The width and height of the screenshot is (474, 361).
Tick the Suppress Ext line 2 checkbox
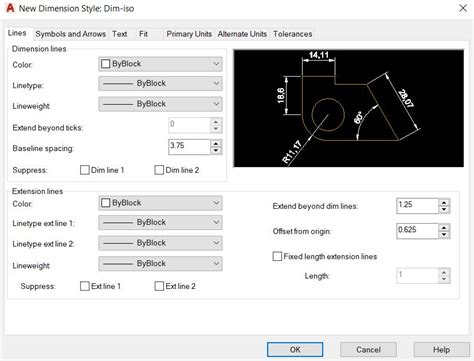click(159, 286)
